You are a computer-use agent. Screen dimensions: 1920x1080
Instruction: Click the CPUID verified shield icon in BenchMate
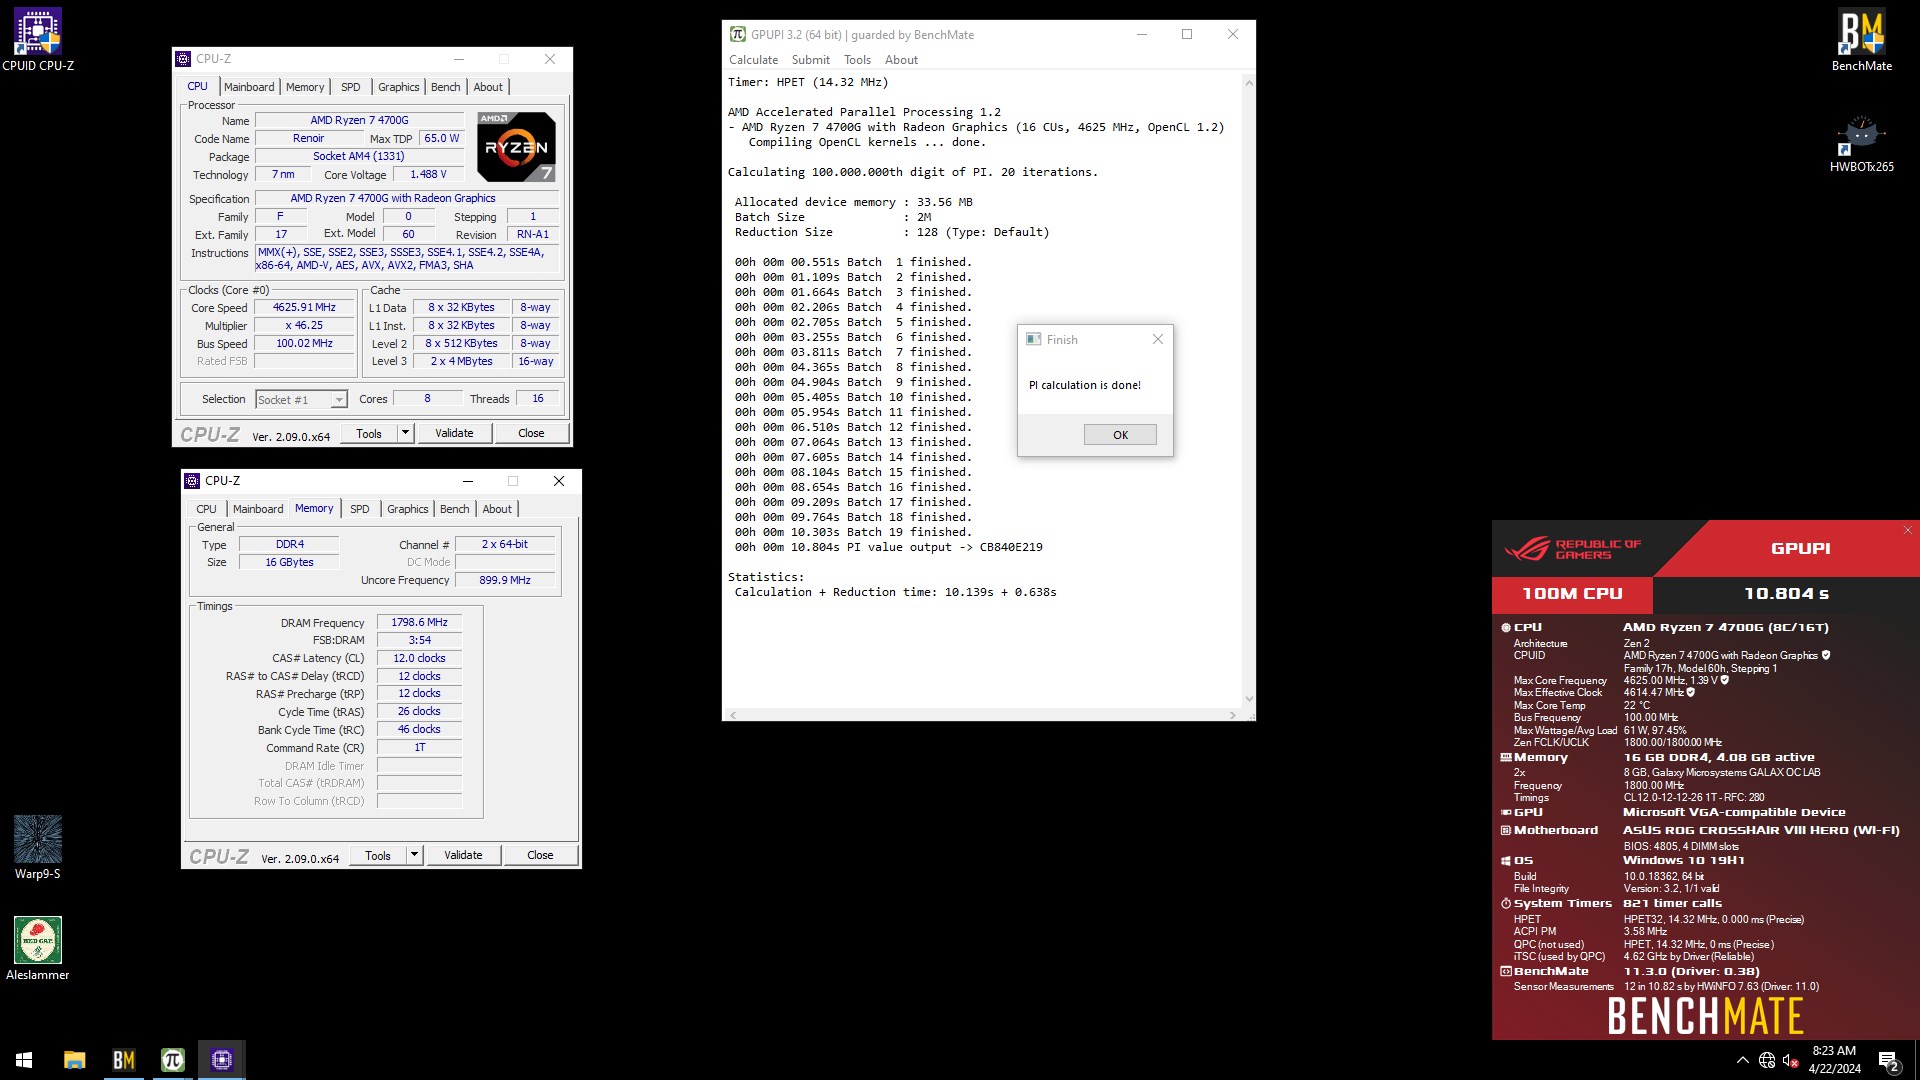click(1826, 655)
